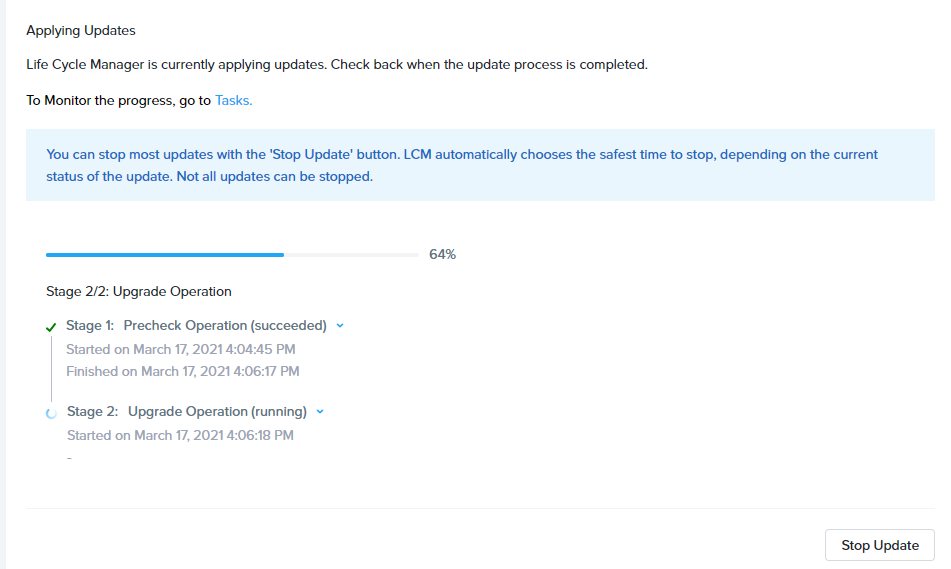Viewport: 951px width, 569px height.
Task: Click the Applying Updates heading
Action: (81, 30)
